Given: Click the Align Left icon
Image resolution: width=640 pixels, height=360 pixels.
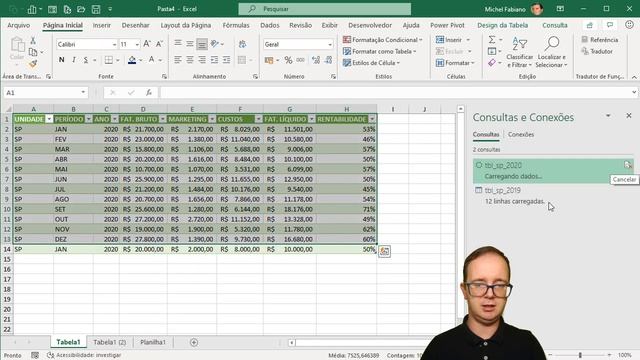Looking at the screenshot, I should coord(178,60).
